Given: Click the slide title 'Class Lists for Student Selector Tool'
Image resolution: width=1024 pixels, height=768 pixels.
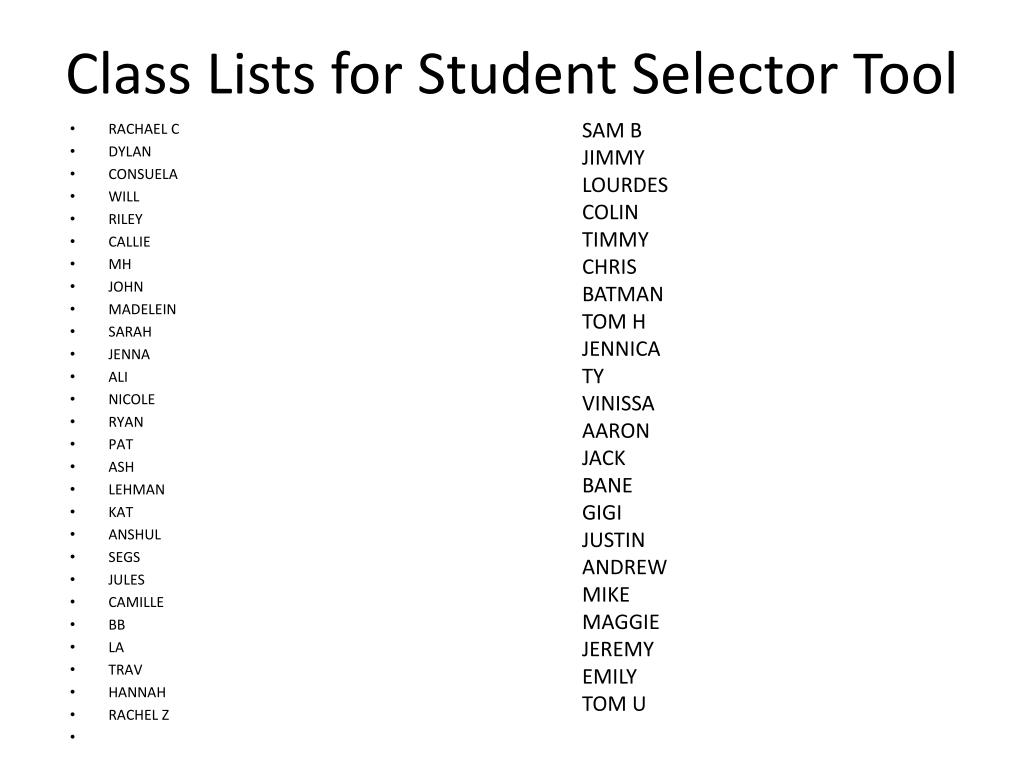Looking at the screenshot, I should [x=511, y=73].
